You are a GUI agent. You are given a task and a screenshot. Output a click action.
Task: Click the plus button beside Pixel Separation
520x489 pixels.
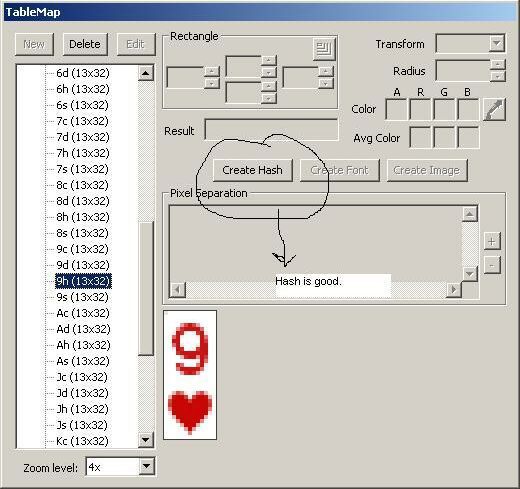click(492, 241)
